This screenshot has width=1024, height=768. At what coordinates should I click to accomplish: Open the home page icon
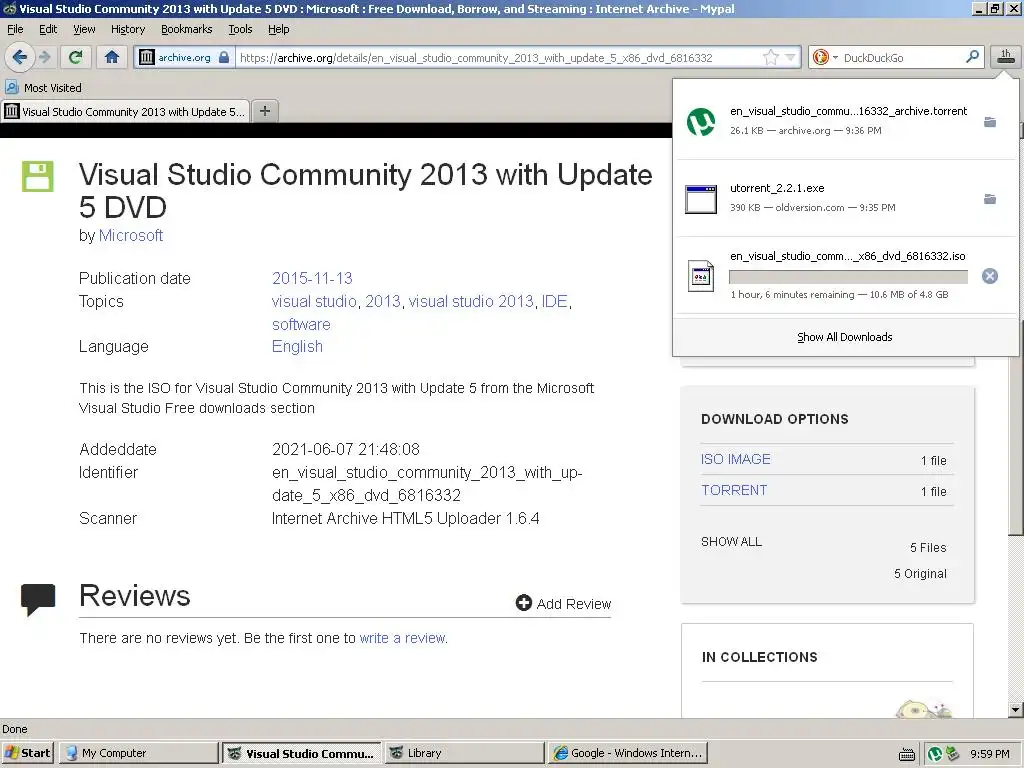[x=112, y=57]
